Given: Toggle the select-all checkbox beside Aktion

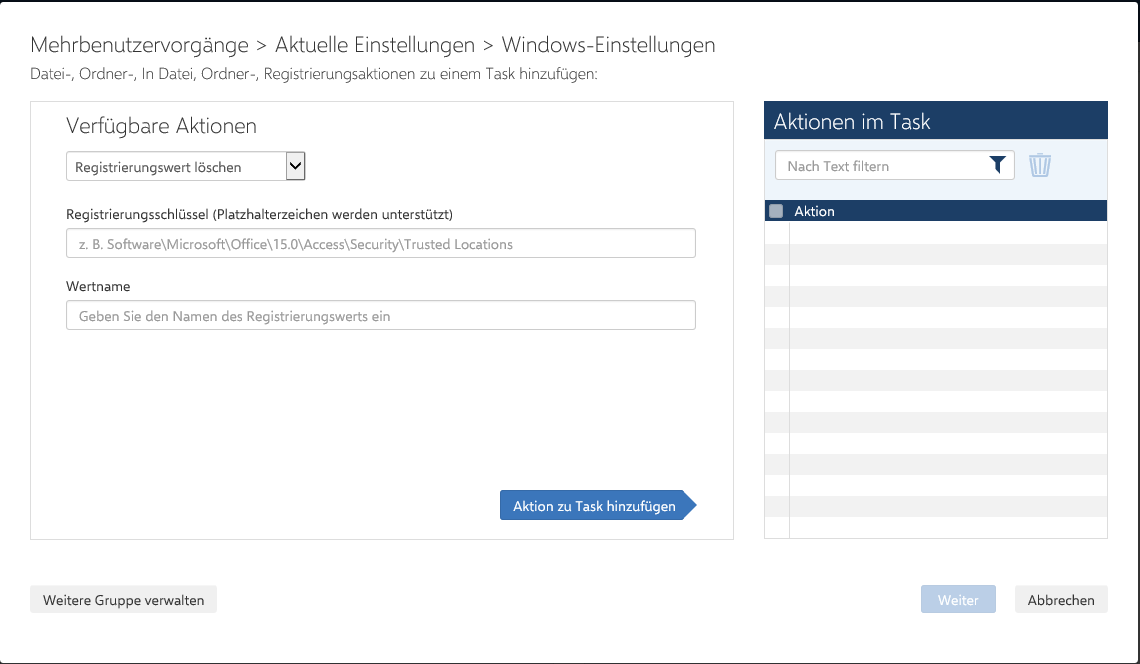Looking at the screenshot, I should coord(776,211).
